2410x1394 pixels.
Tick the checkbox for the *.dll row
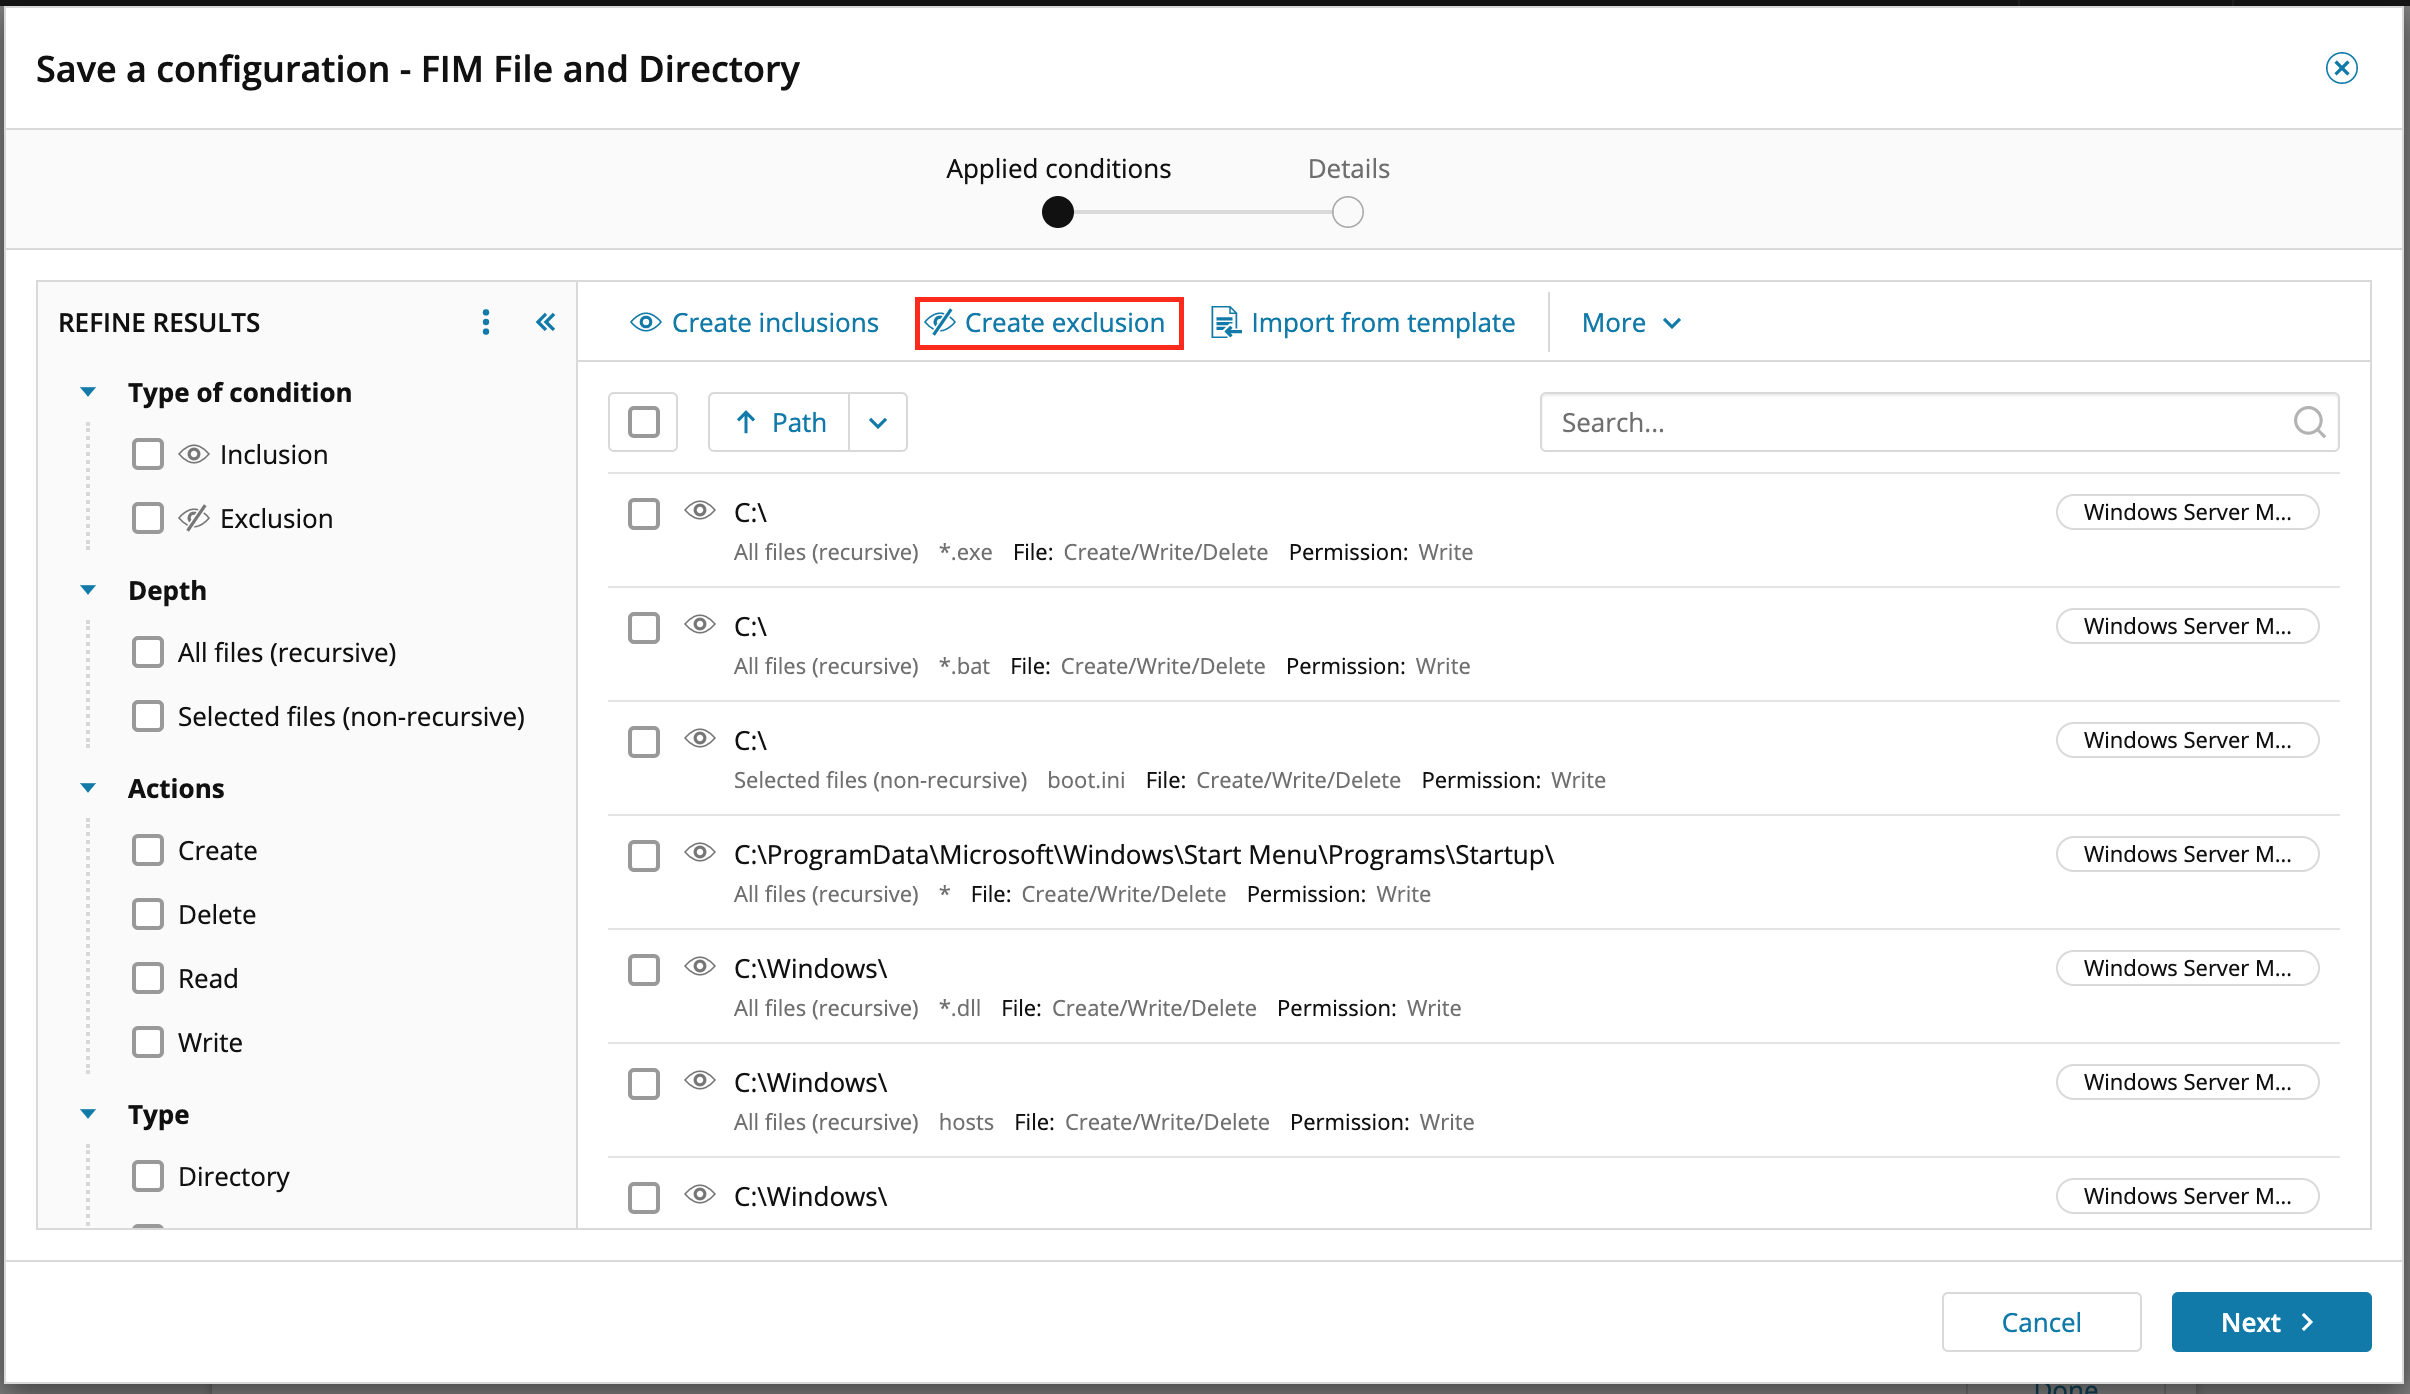tap(644, 969)
